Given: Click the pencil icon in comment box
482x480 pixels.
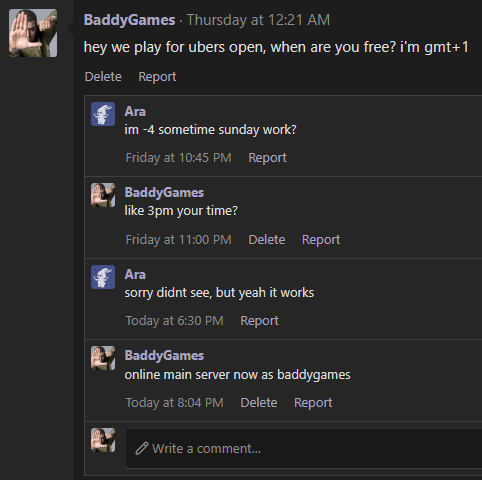Looking at the screenshot, I should pyautogui.click(x=142, y=448).
